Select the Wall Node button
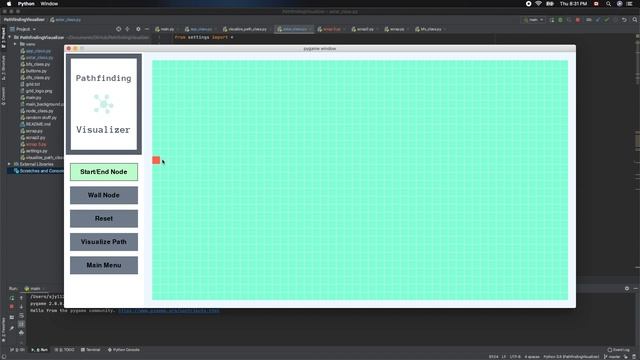 [x=104, y=195]
